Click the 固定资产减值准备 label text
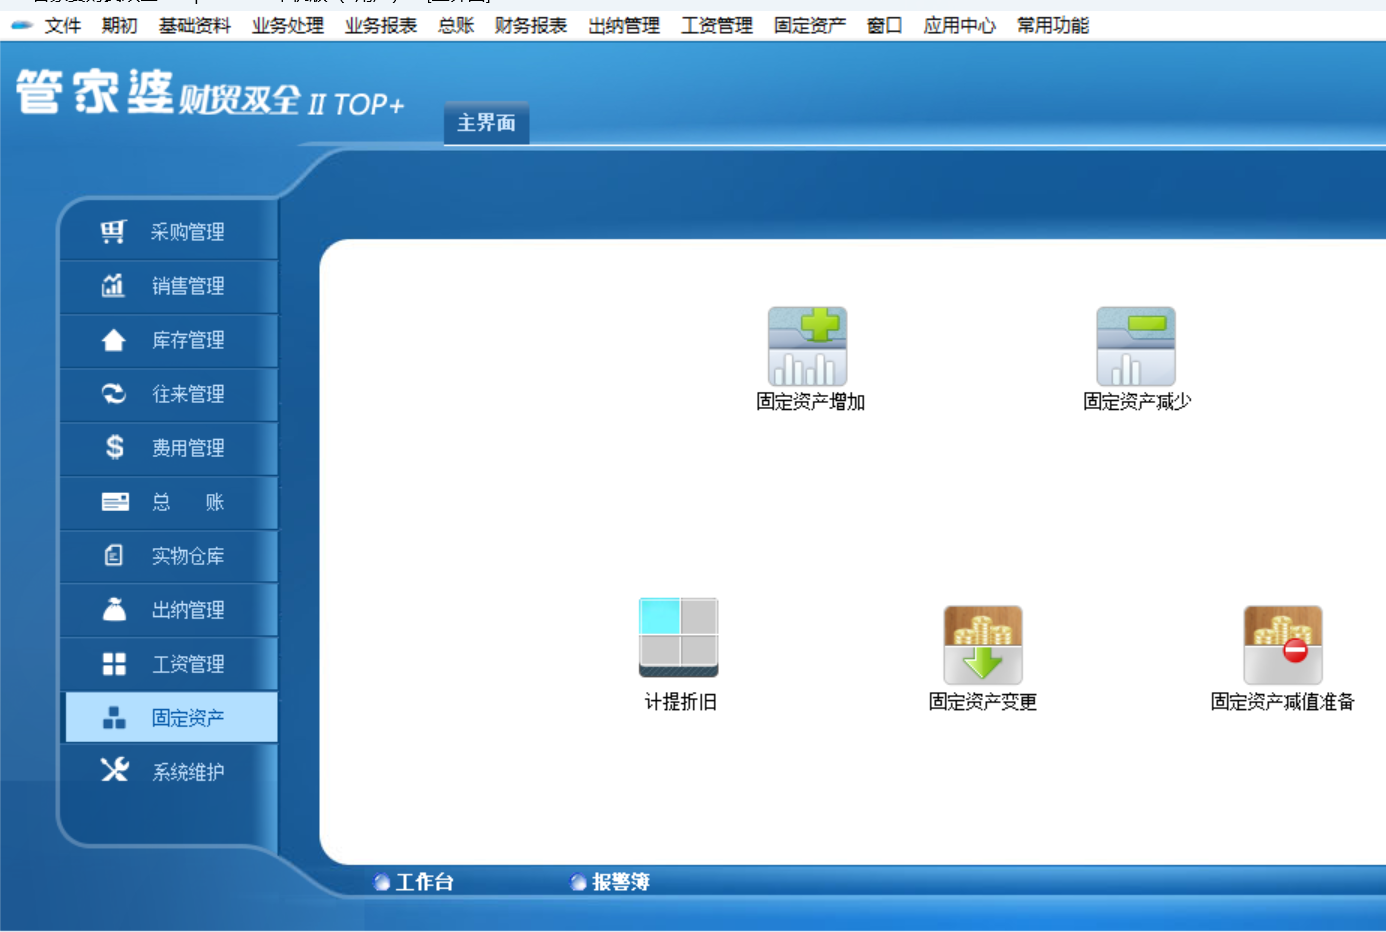The height and width of the screenshot is (932, 1386). (x=1282, y=702)
